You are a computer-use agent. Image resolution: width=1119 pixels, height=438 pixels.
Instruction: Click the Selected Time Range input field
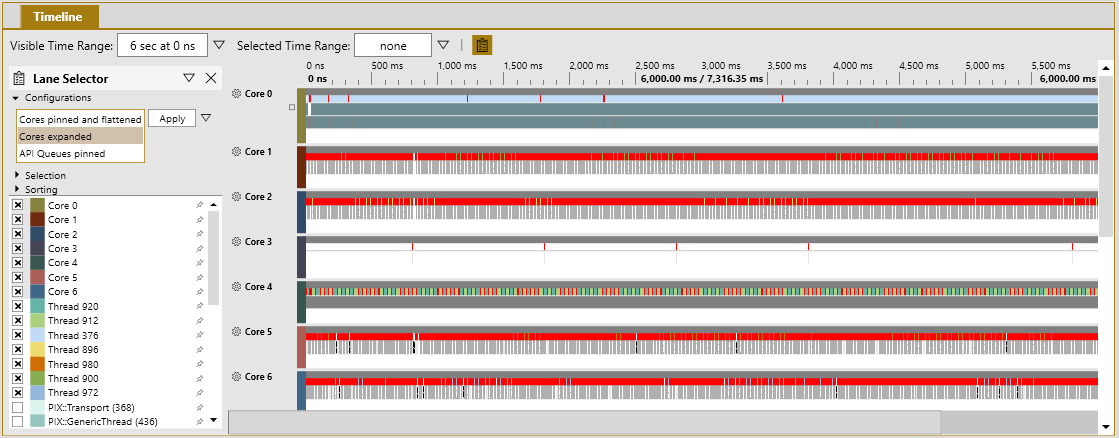tap(393, 46)
